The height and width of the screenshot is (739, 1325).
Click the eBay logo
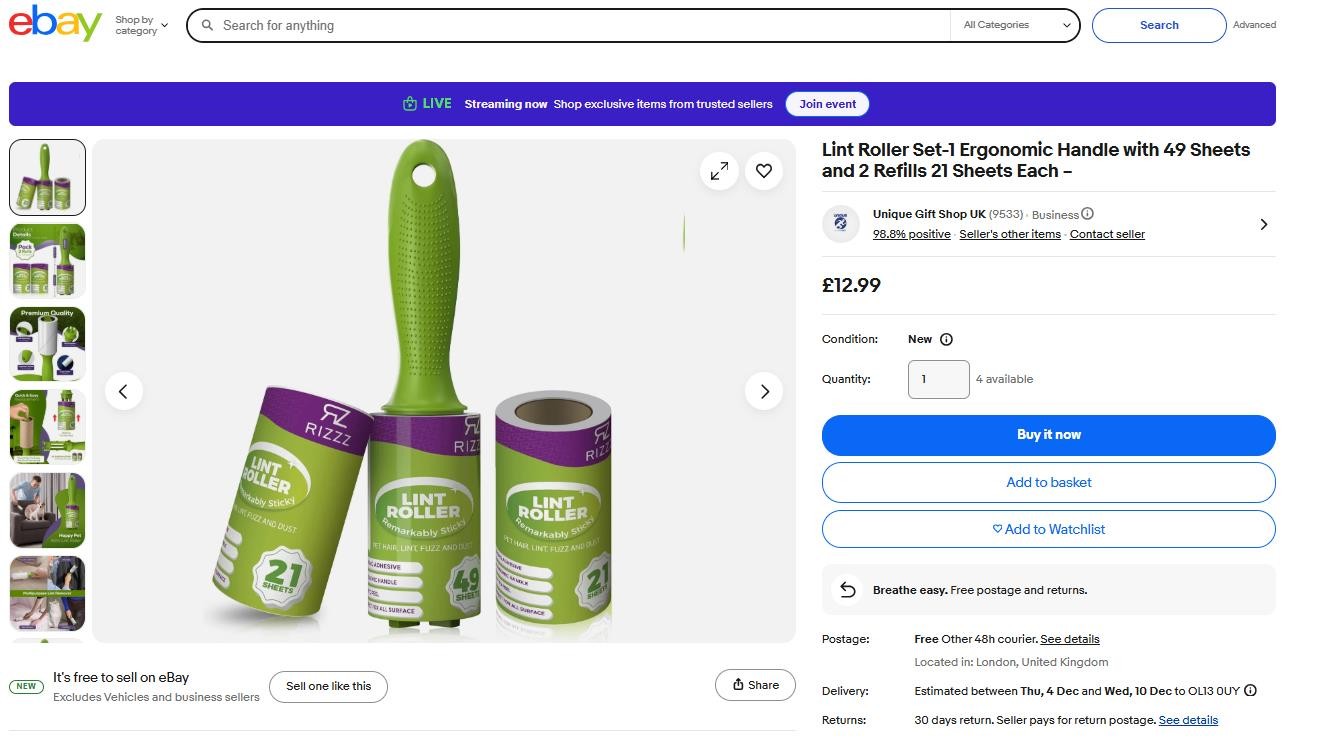pyautogui.click(x=55, y=23)
